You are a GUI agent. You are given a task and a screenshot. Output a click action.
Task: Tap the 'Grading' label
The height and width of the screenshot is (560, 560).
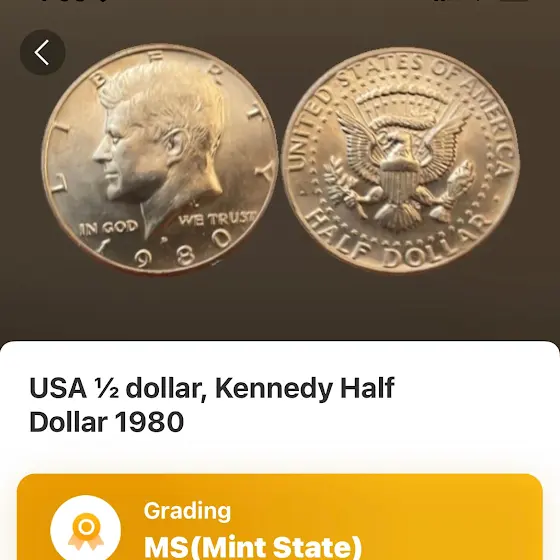tap(188, 511)
